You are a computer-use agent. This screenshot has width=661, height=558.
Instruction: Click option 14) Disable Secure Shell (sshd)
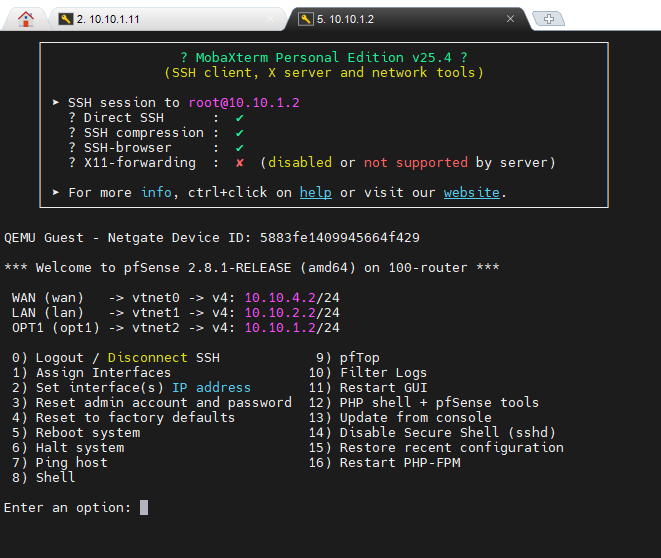[x=432, y=433]
